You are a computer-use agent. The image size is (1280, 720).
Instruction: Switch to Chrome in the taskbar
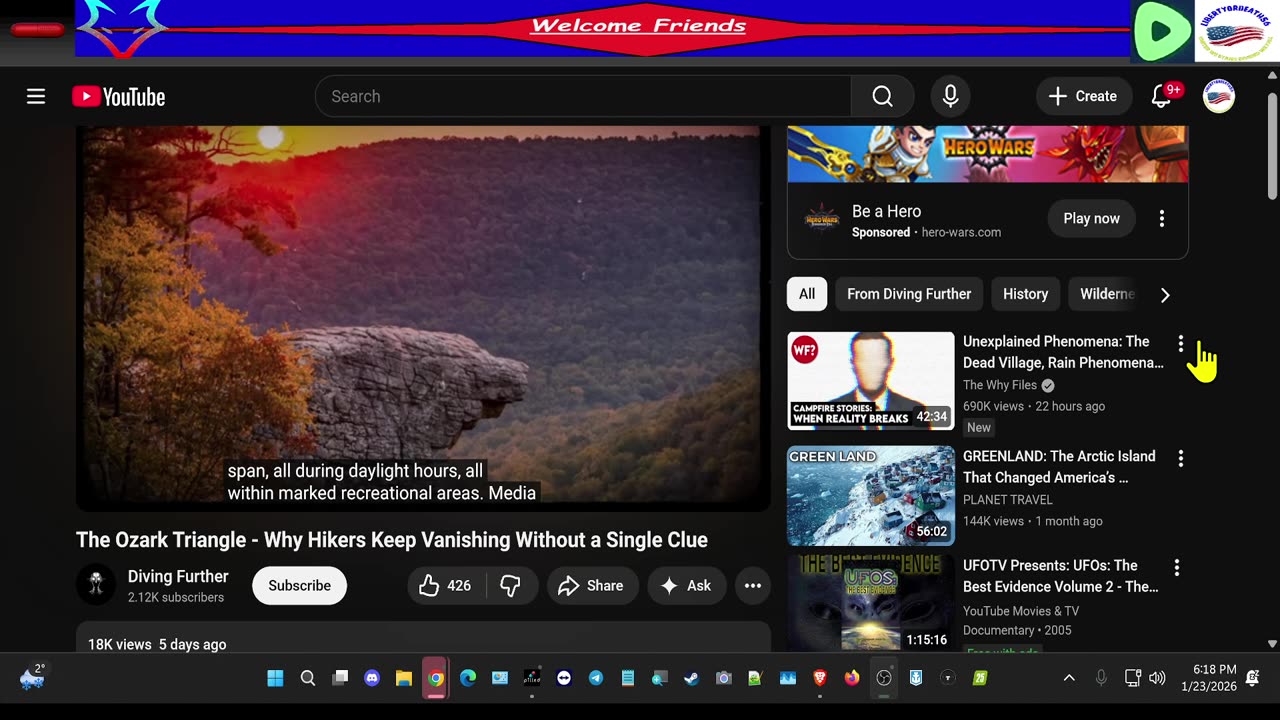pos(436,678)
